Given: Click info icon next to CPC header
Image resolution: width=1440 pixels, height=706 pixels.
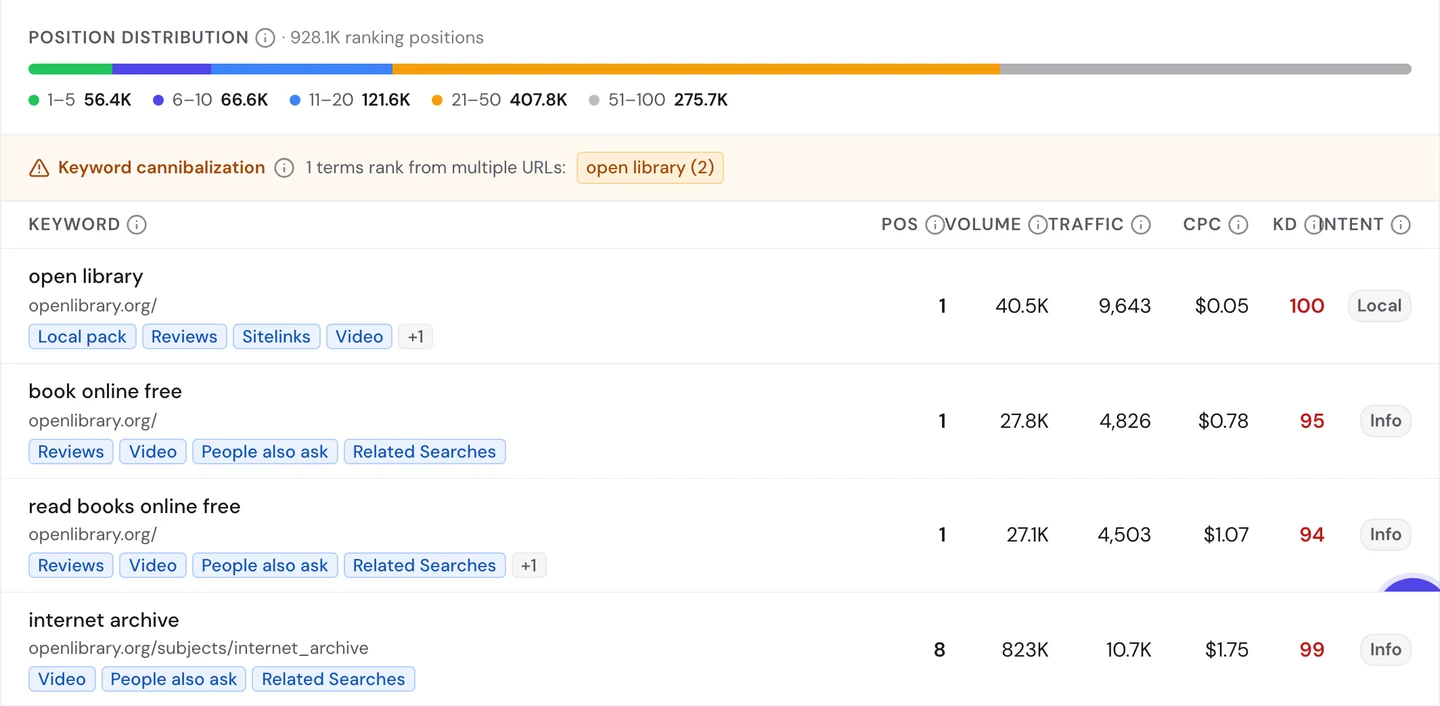Looking at the screenshot, I should [x=1238, y=225].
